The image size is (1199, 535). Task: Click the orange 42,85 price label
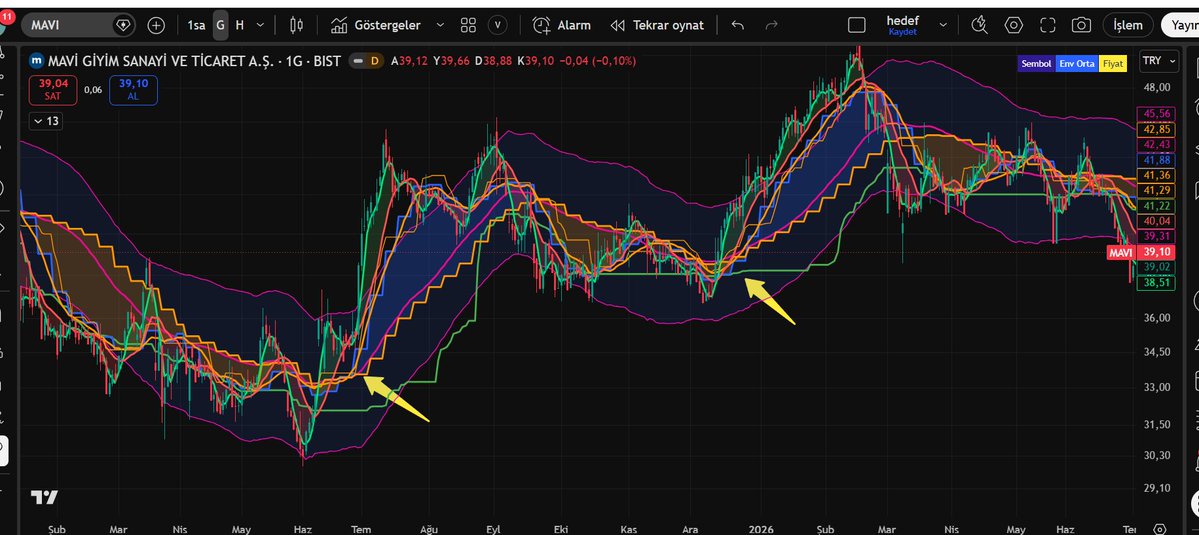point(1157,129)
